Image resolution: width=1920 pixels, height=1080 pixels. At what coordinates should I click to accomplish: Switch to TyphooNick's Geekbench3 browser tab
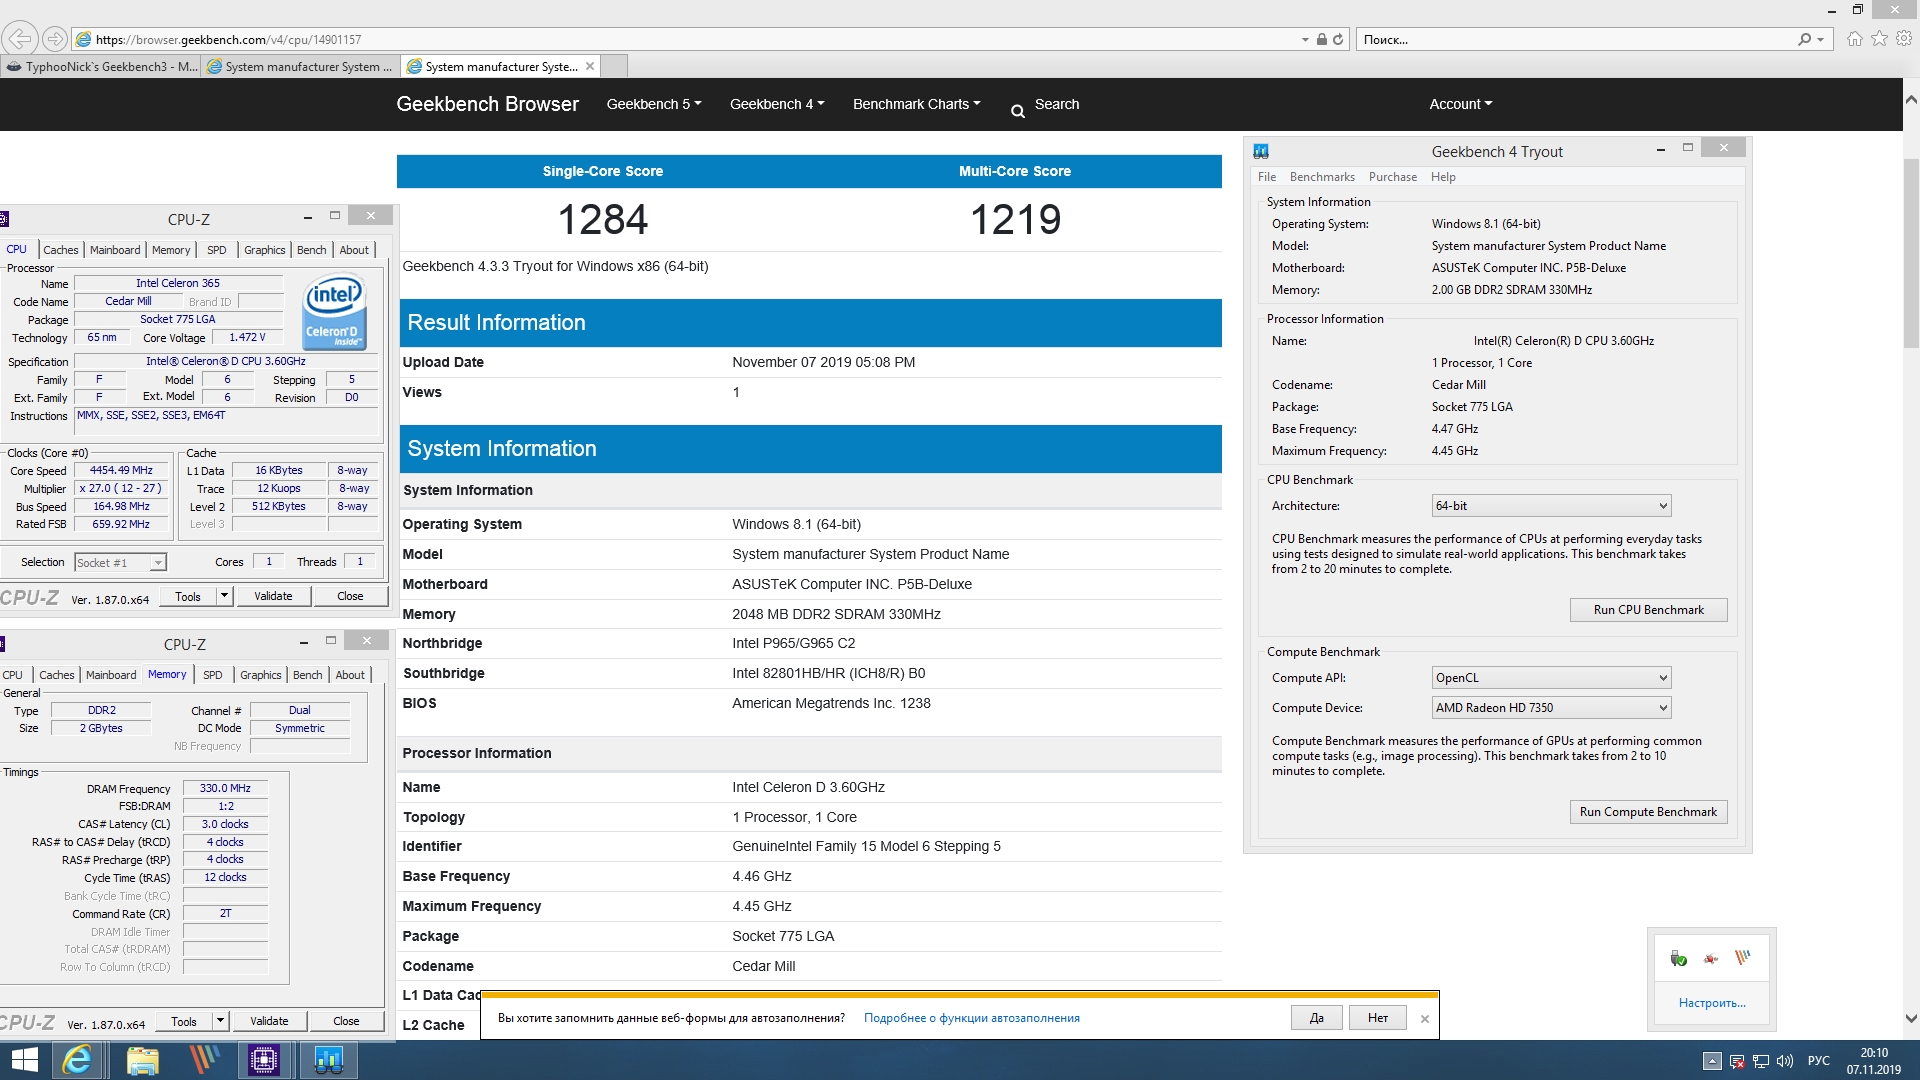point(101,67)
